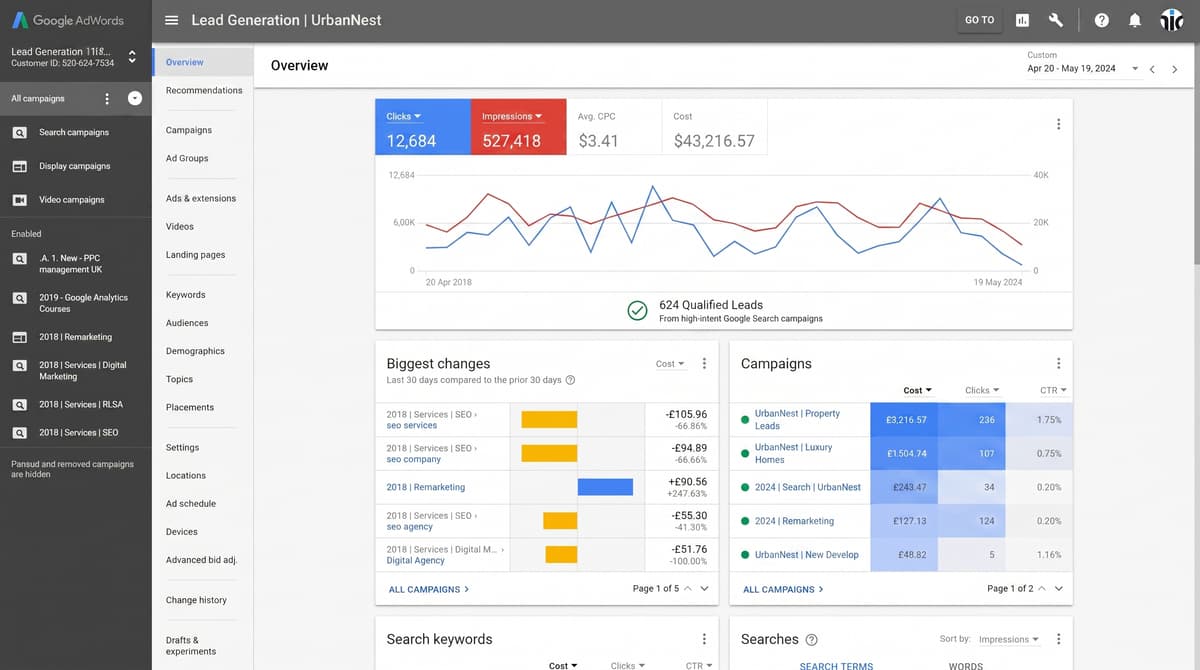
Task: Open Campaigns card Clicks column dropdown
Action: (x=981, y=390)
